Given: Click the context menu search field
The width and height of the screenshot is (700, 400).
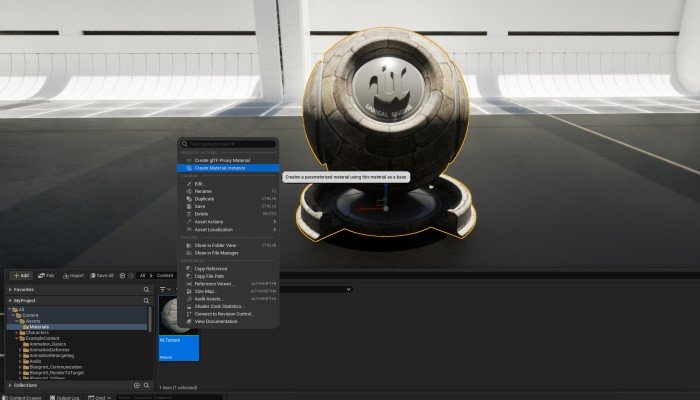Looking at the screenshot, I should pos(228,144).
